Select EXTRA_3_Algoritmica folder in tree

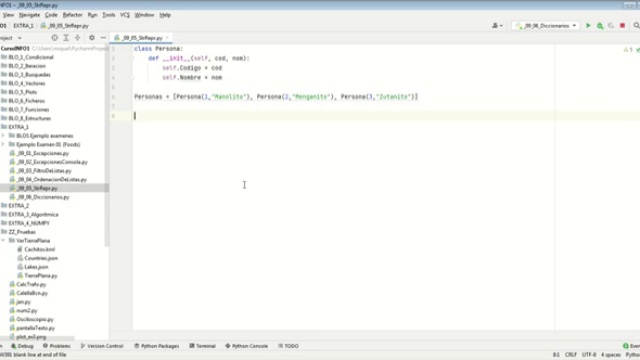point(33,214)
